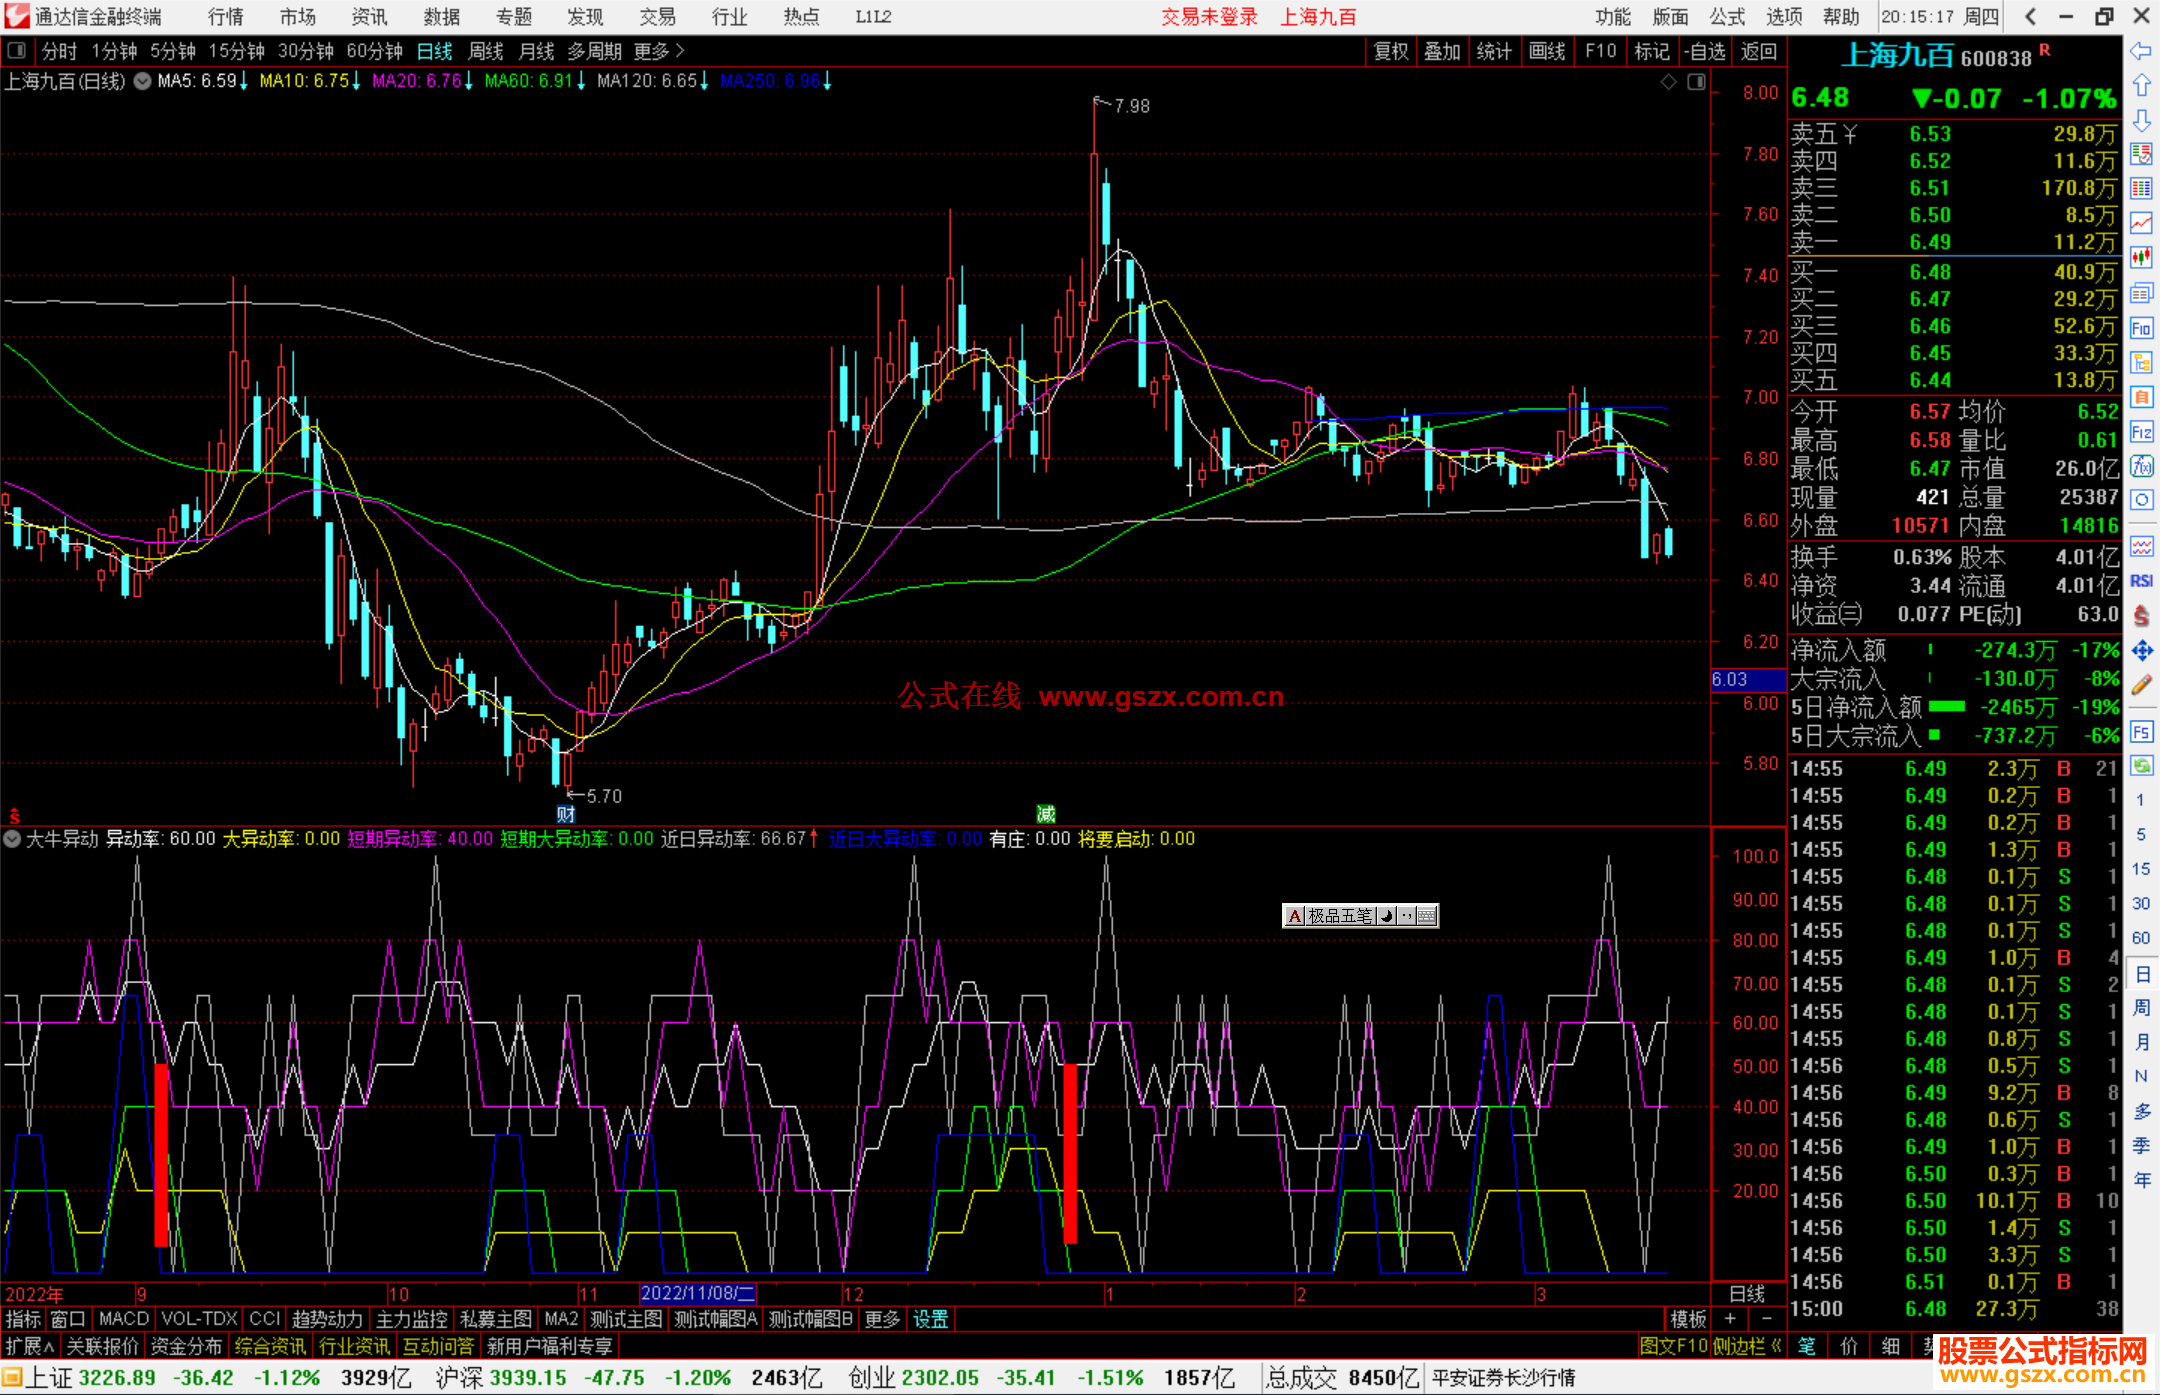Click the 2022/11/08 date marker on the timeline
Image resolution: width=2160 pixels, height=1395 pixels.
pyautogui.click(x=697, y=1293)
